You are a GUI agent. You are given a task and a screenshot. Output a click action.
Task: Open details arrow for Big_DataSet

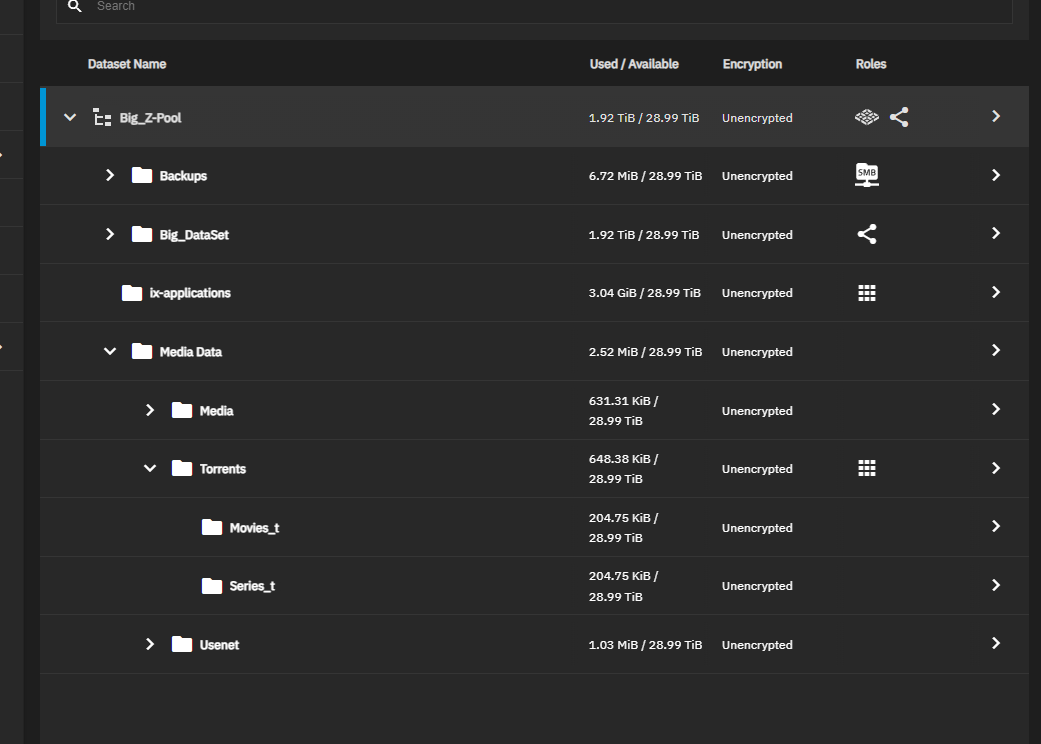pyautogui.click(x=995, y=233)
